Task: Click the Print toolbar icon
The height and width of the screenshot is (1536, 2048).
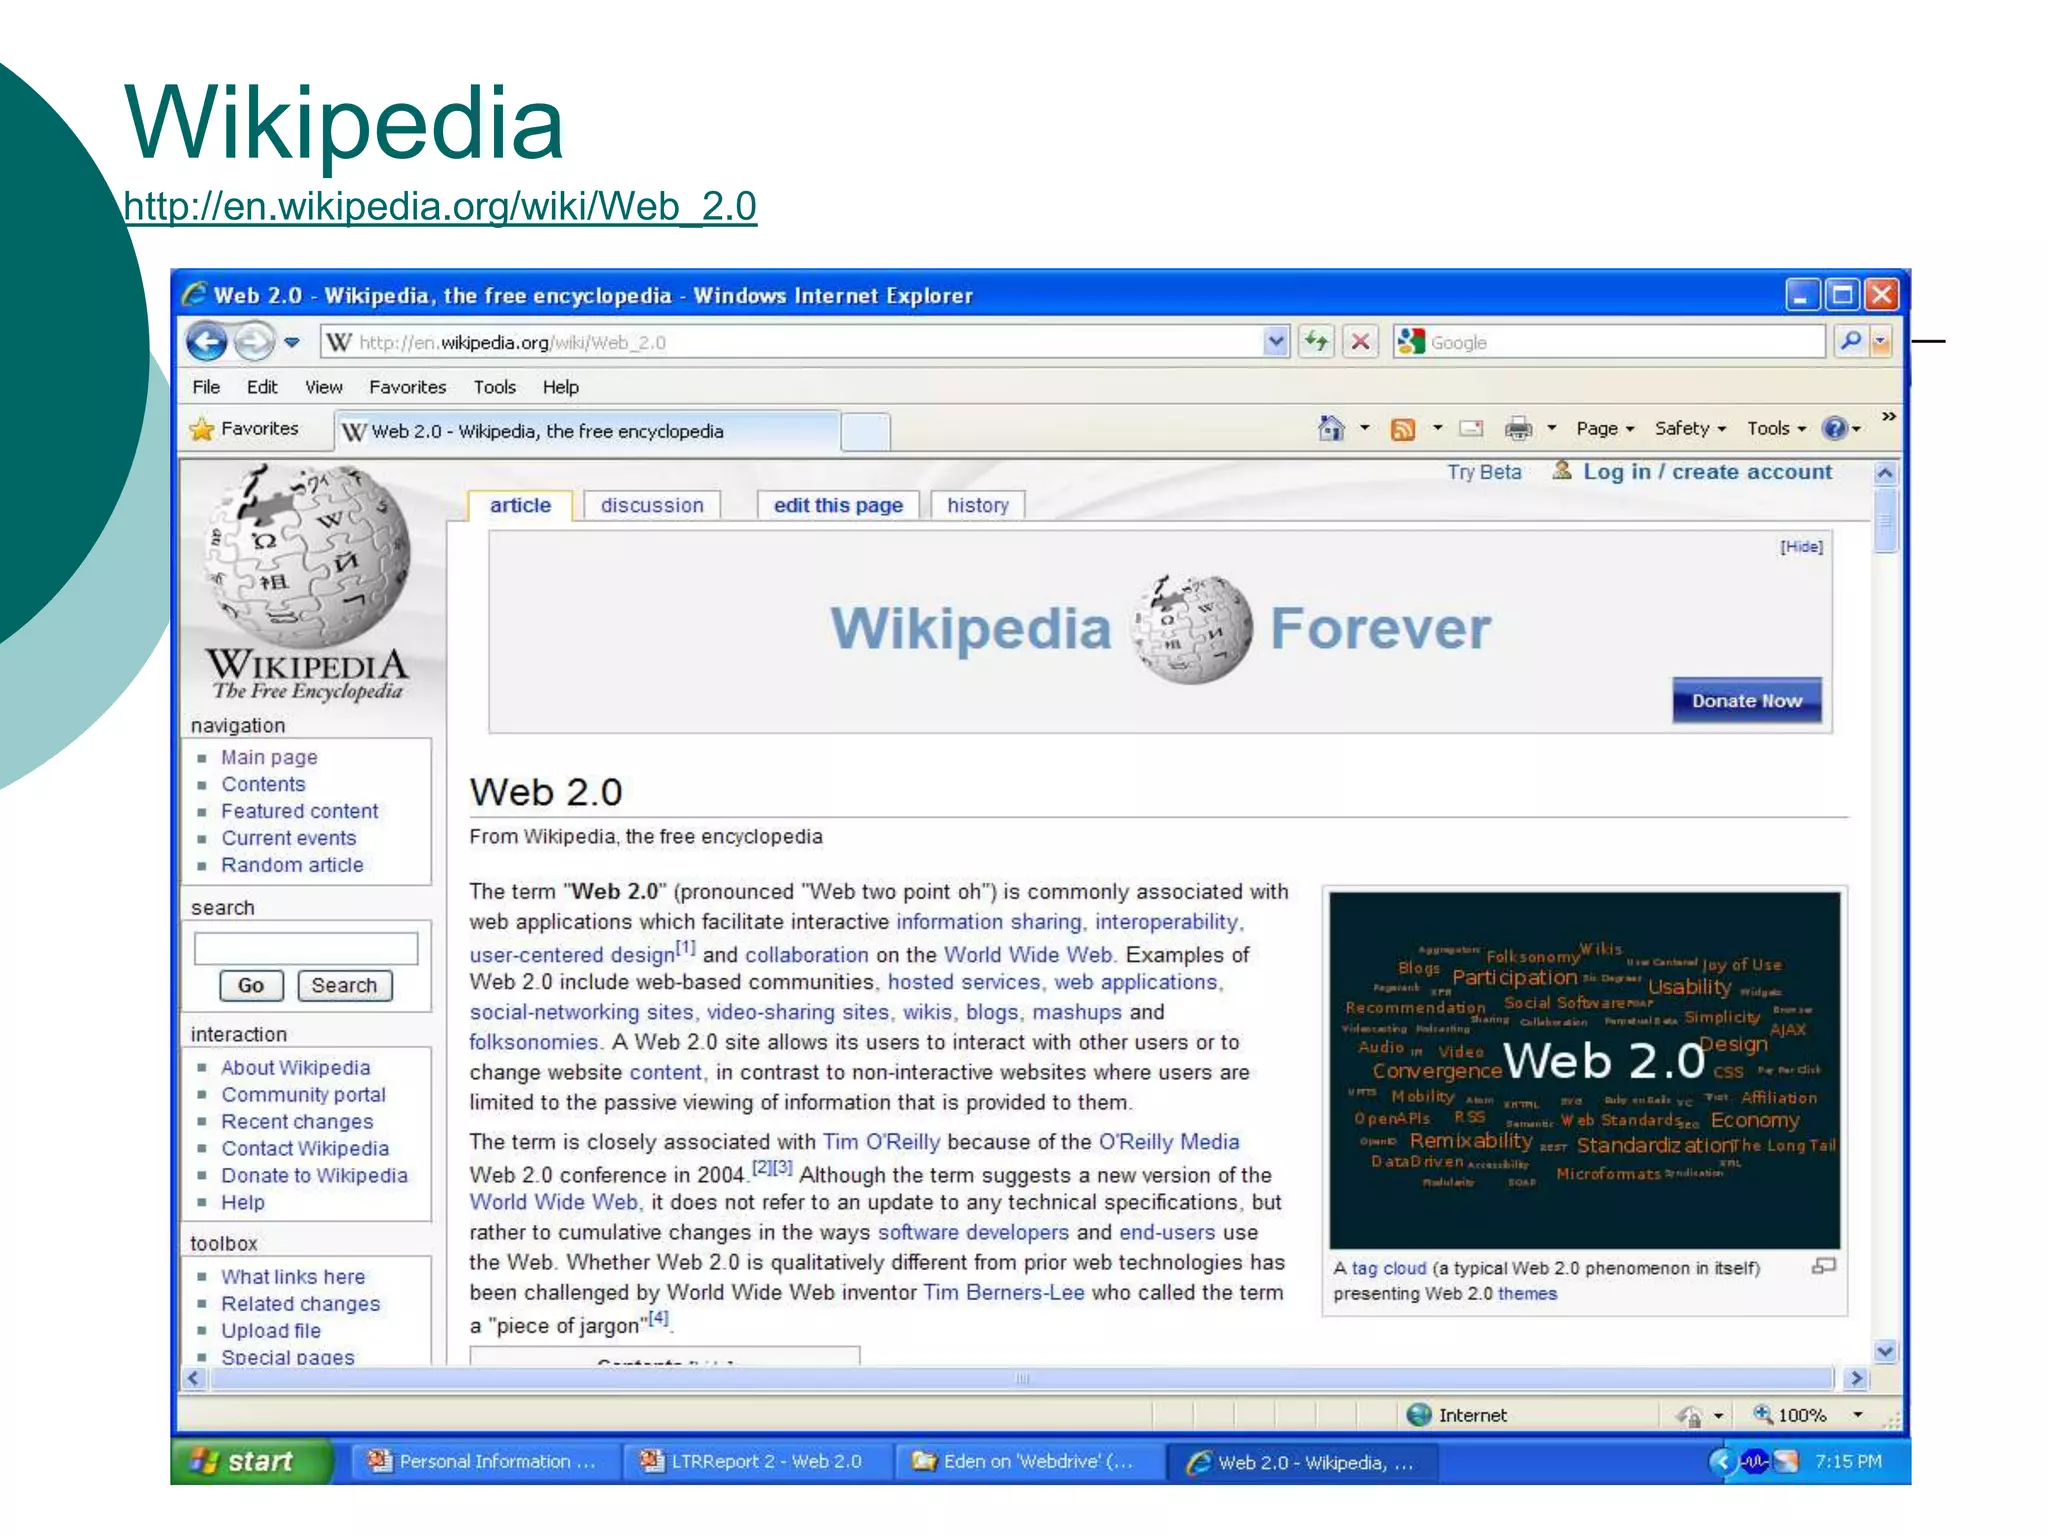Action: tap(1518, 429)
